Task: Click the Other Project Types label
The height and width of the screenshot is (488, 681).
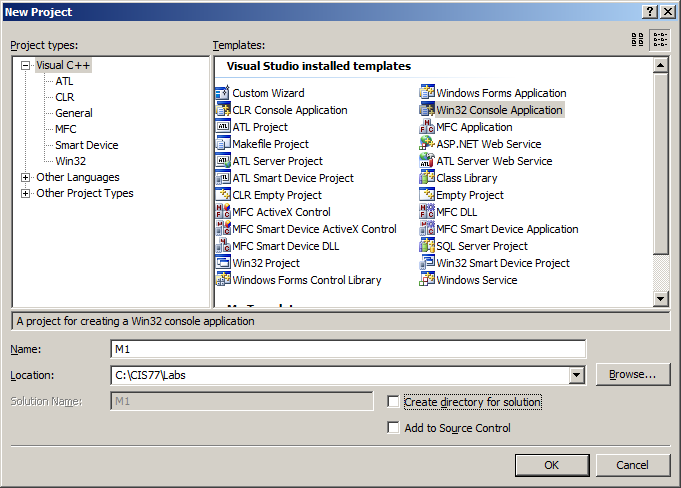Action: tap(85, 193)
